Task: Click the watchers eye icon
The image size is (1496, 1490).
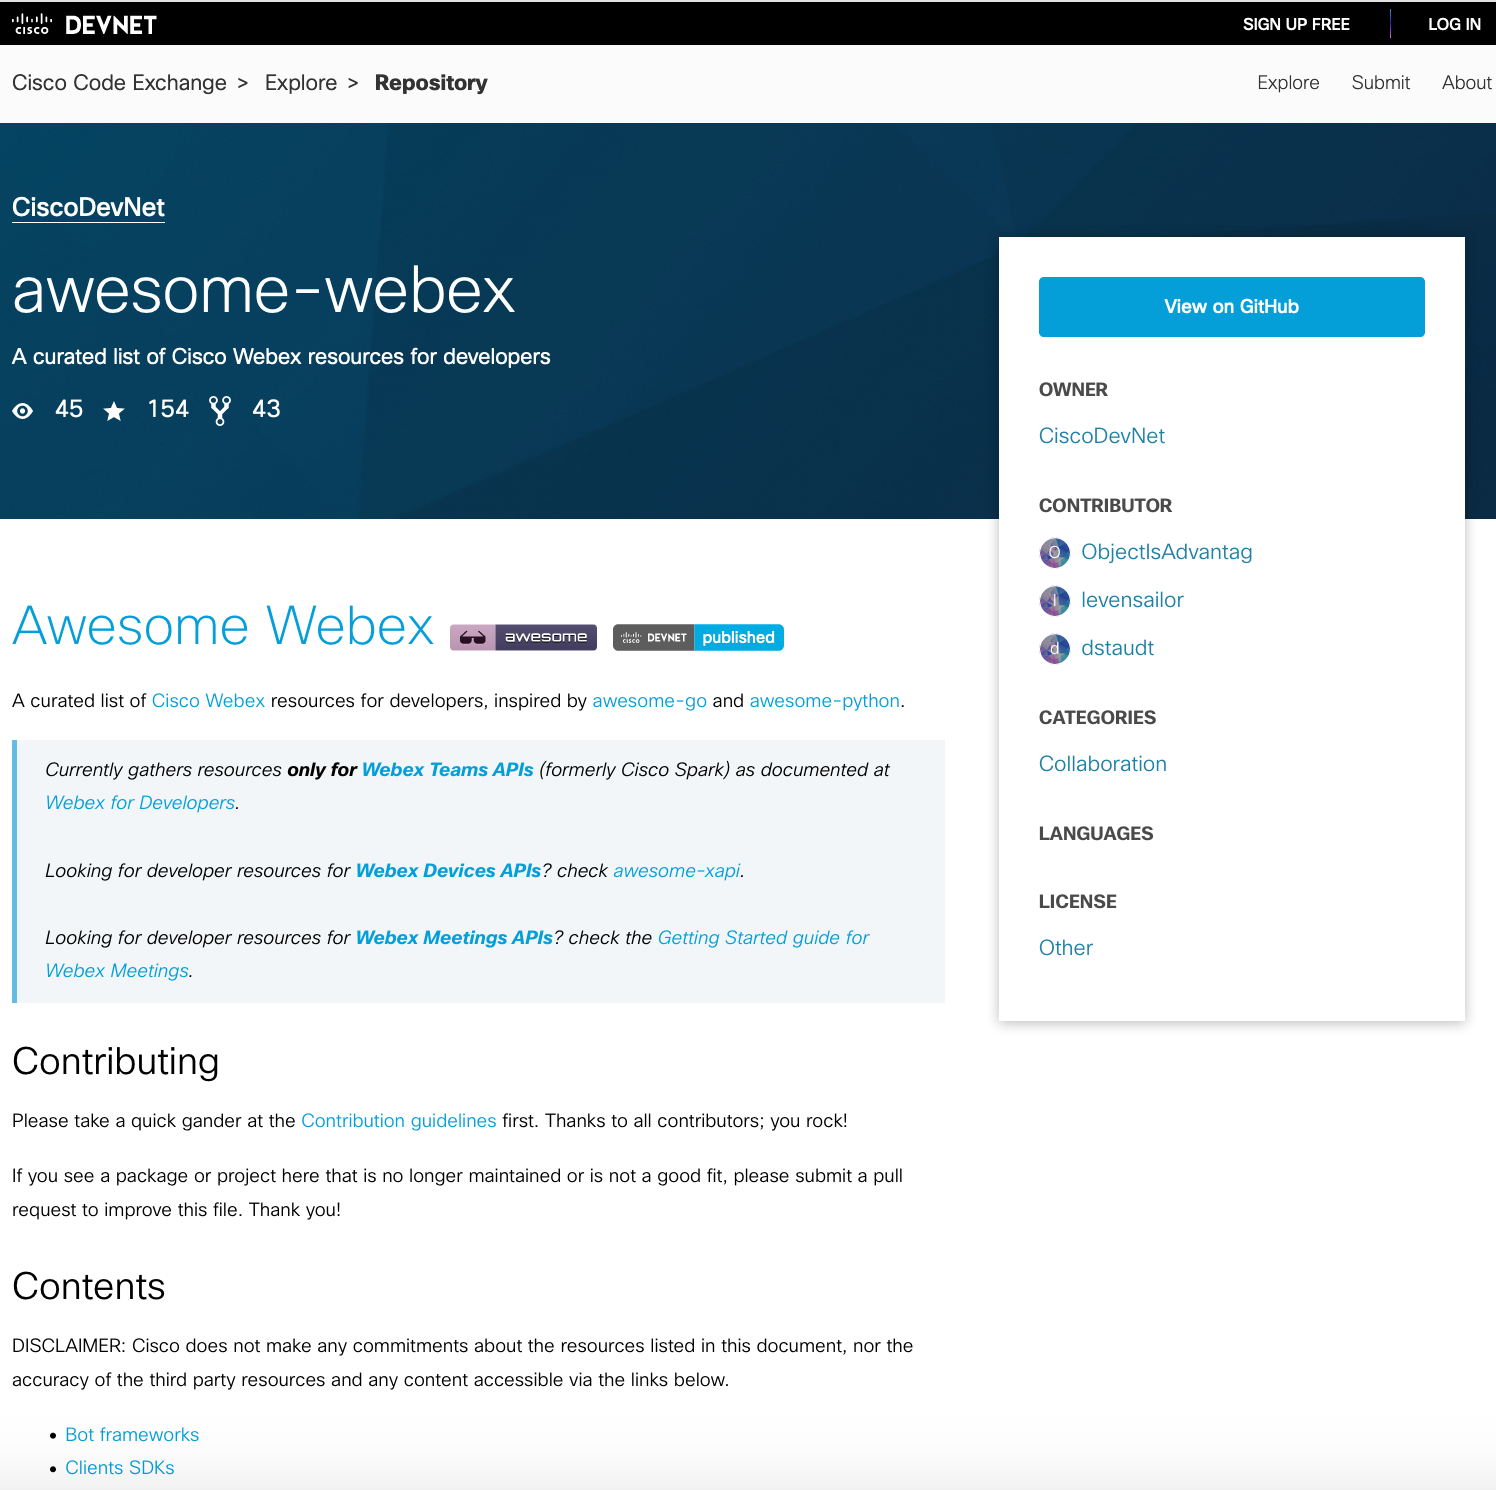Action: click(x=22, y=409)
